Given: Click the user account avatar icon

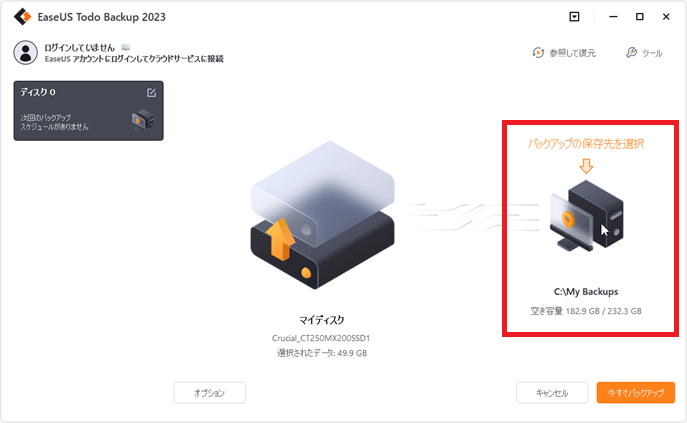Looking at the screenshot, I should (x=25, y=53).
